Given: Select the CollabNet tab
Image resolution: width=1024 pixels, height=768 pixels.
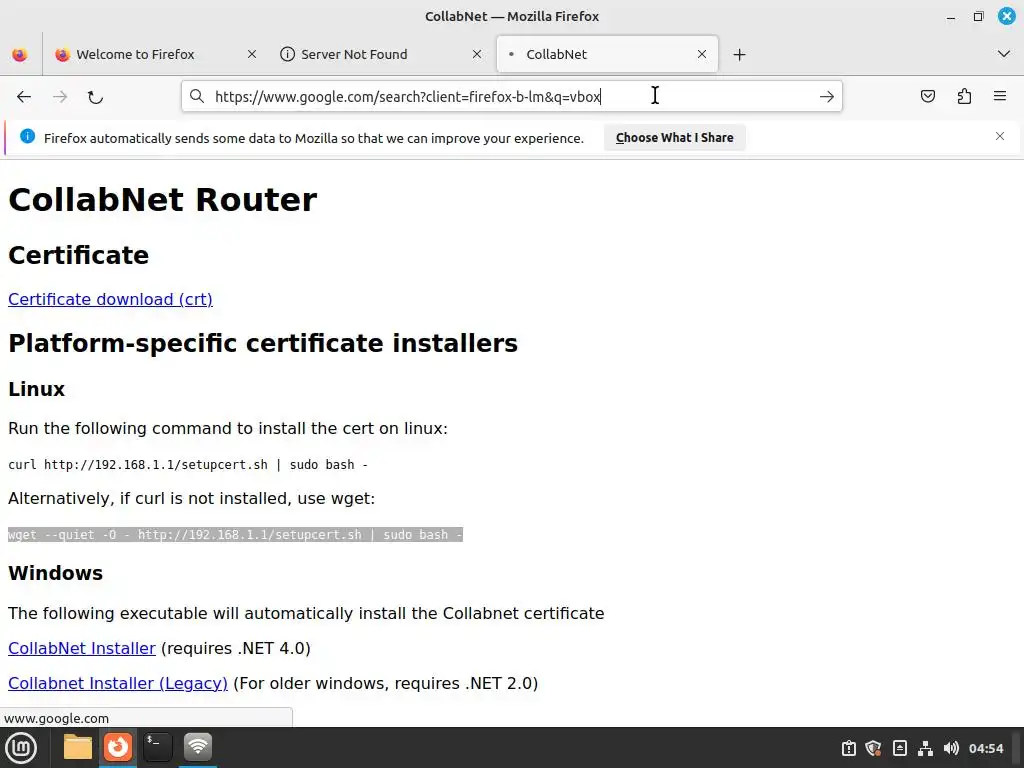Looking at the screenshot, I should 607,54.
